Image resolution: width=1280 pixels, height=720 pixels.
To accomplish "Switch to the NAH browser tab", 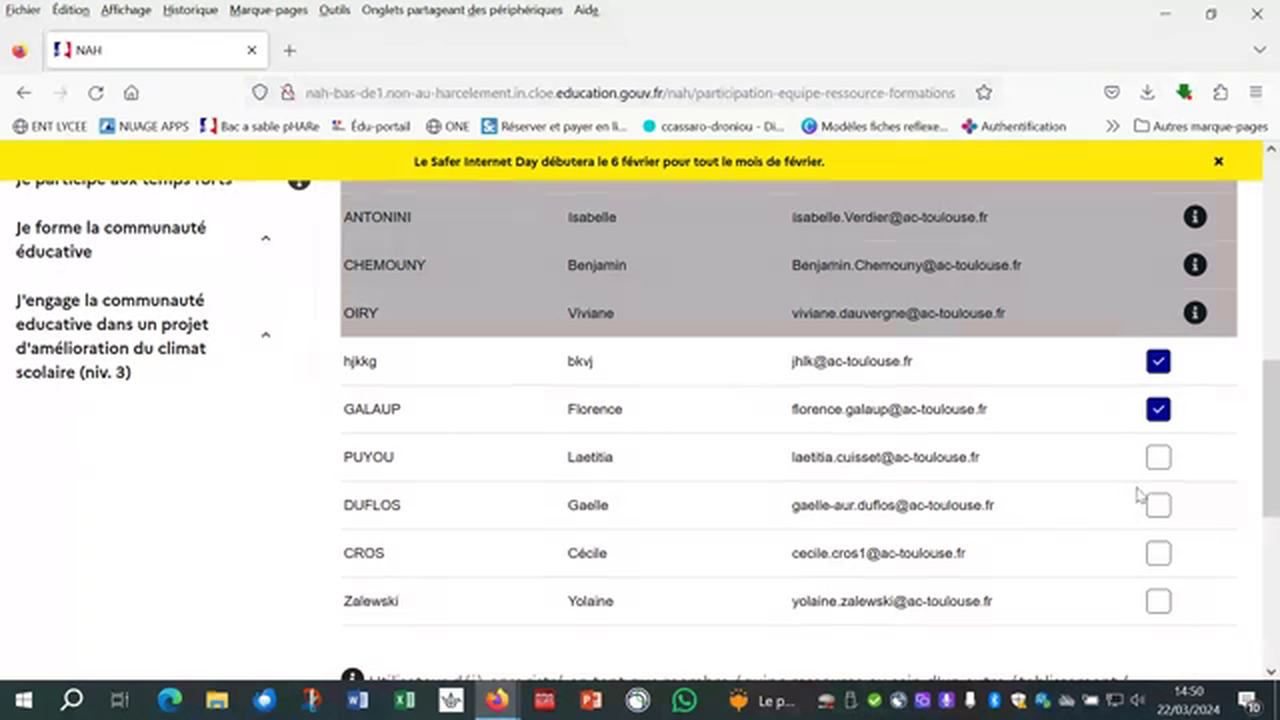I will pyautogui.click(x=150, y=50).
